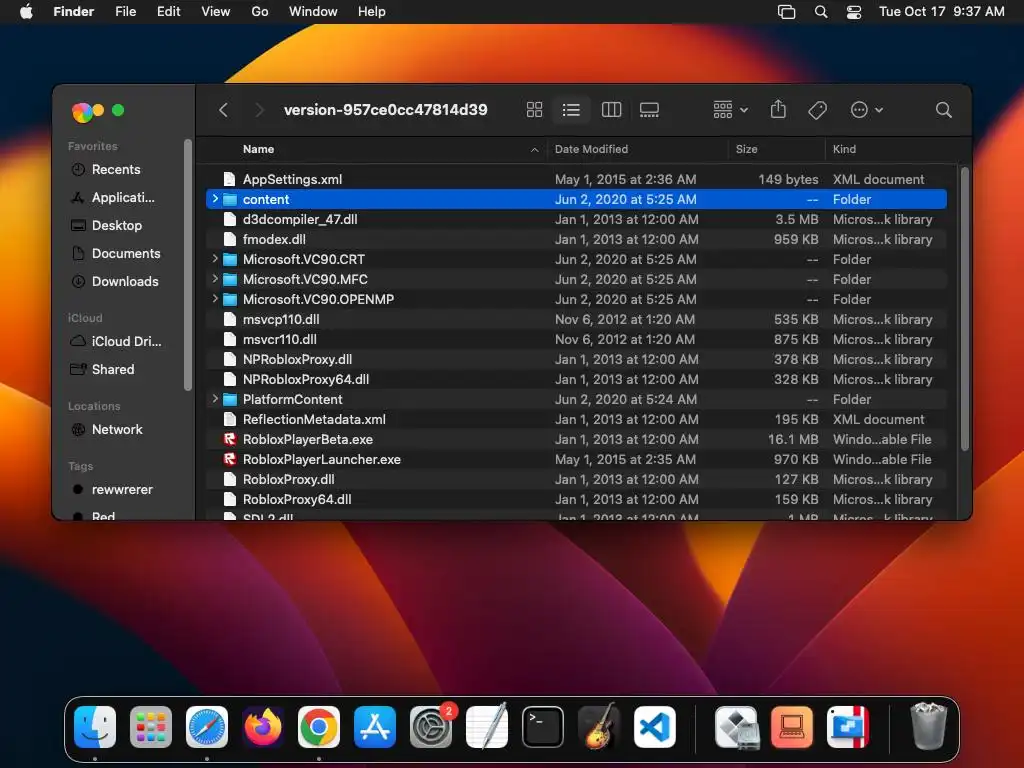
Task: Click the Finder window search icon
Action: (943, 110)
